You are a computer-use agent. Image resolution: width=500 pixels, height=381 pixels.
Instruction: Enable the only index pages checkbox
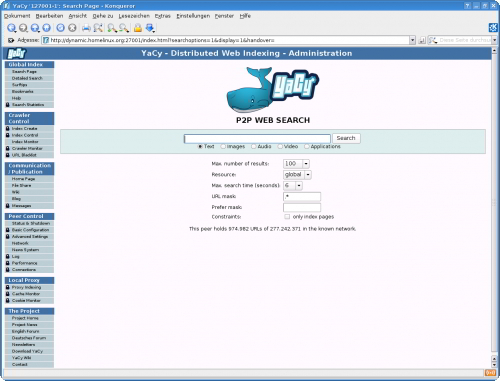[x=287, y=217]
